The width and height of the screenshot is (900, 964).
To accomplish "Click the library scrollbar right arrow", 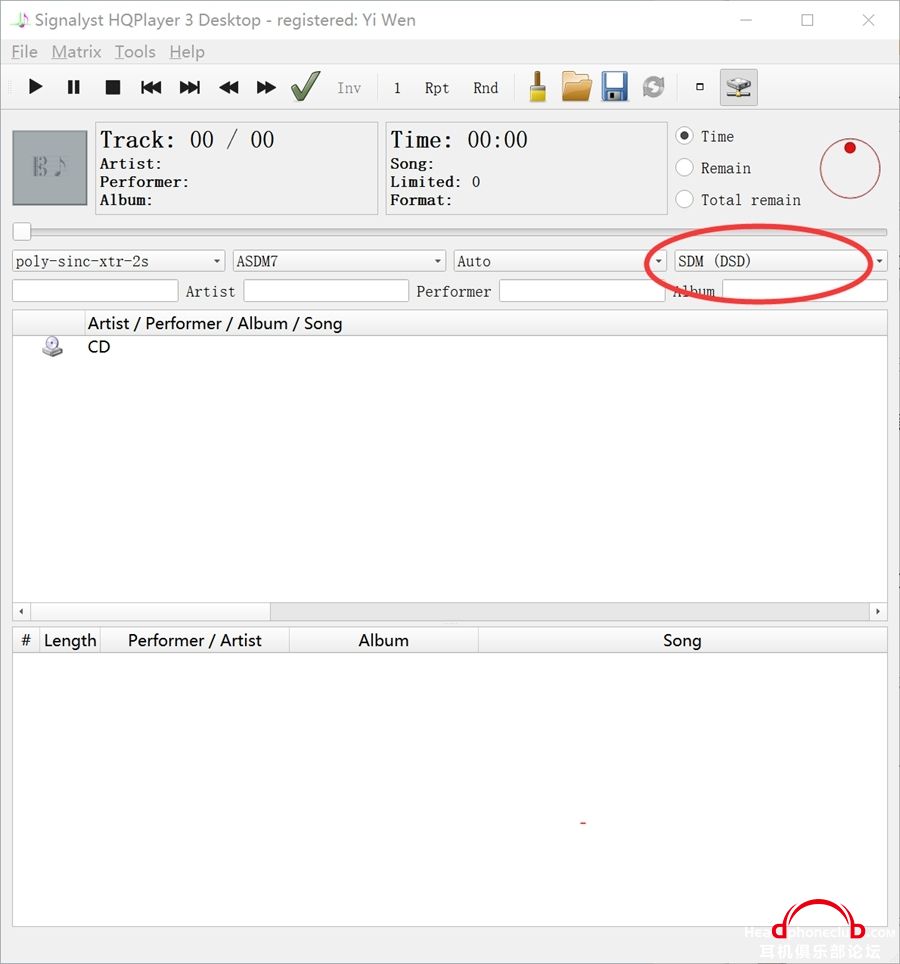I will pyautogui.click(x=878, y=611).
